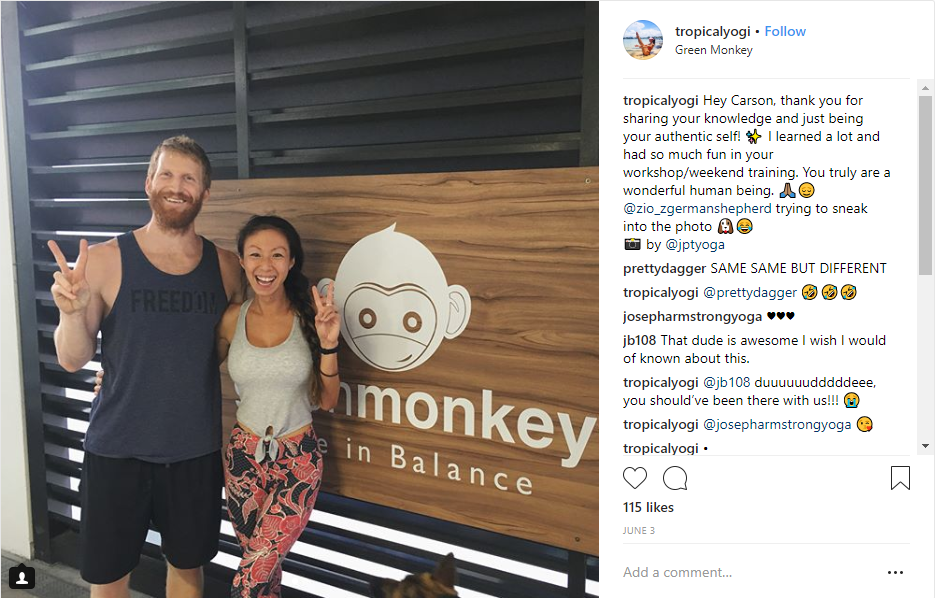935x598 pixels.
Task: Save post with the bookmark icon
Action: coord(900,478)
